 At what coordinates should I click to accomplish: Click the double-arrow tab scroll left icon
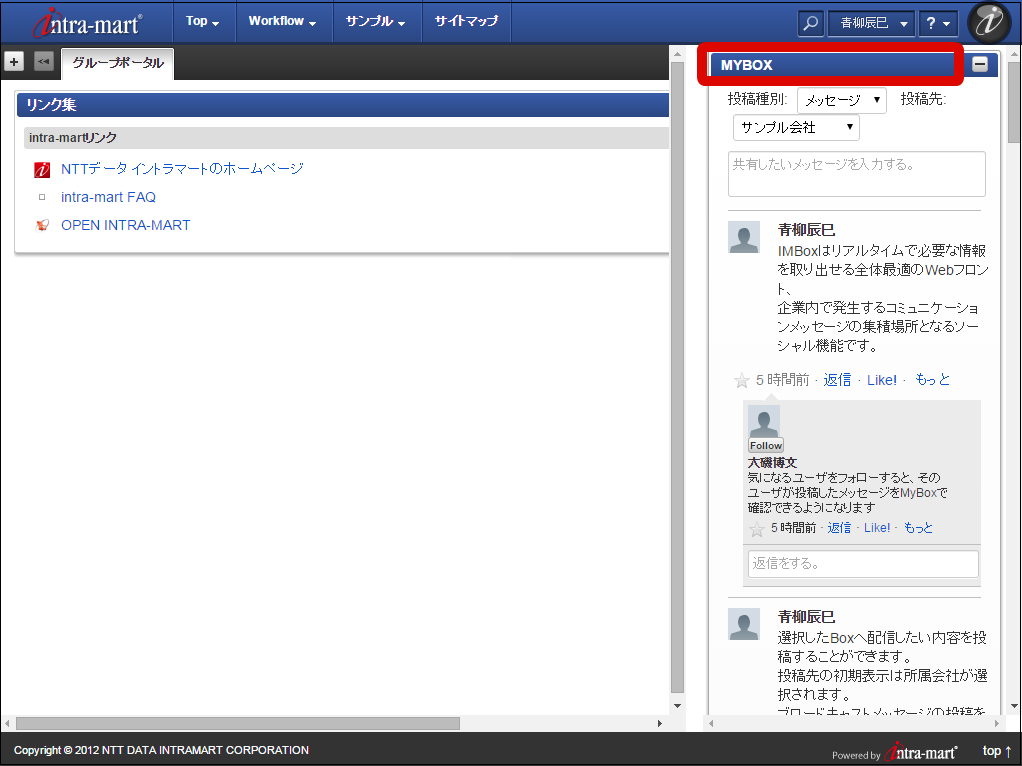point(43,62)
